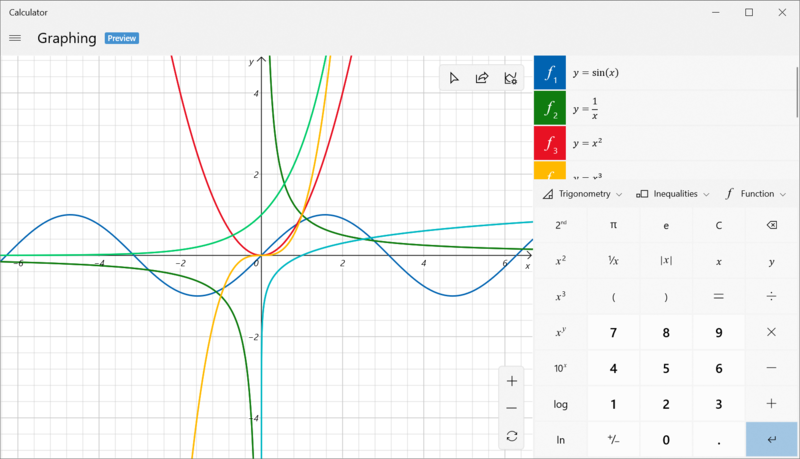Toggle visibility of f1 sin(x) function
800x459 pixels.
(x=550, y=73)
